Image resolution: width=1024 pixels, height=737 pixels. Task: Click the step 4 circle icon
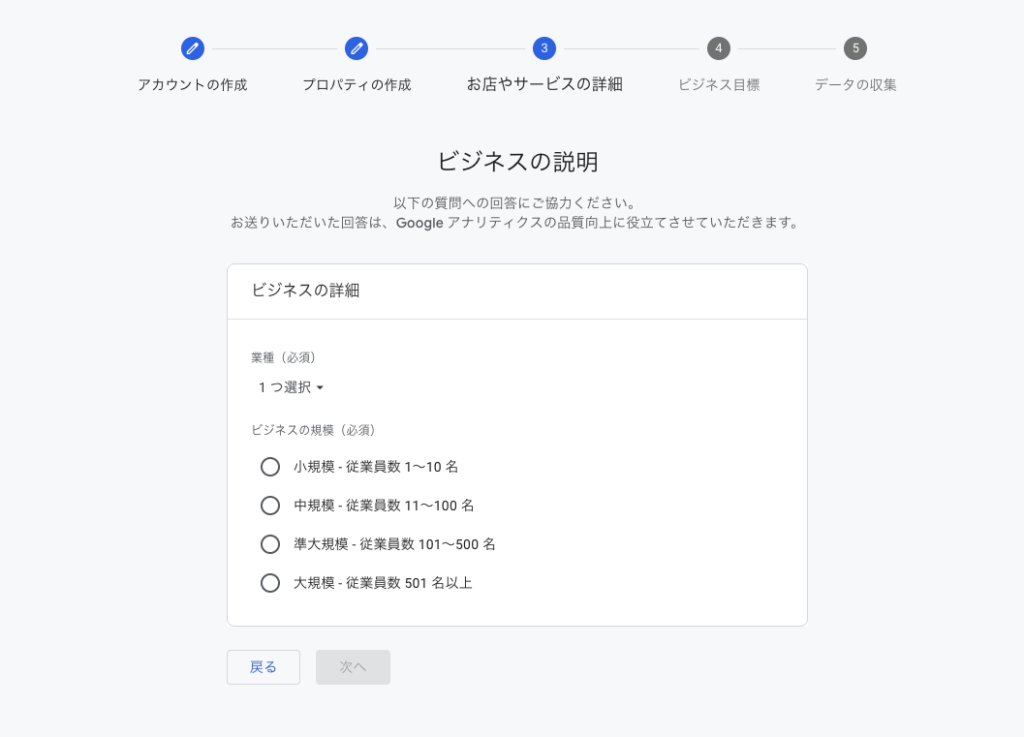718,48
